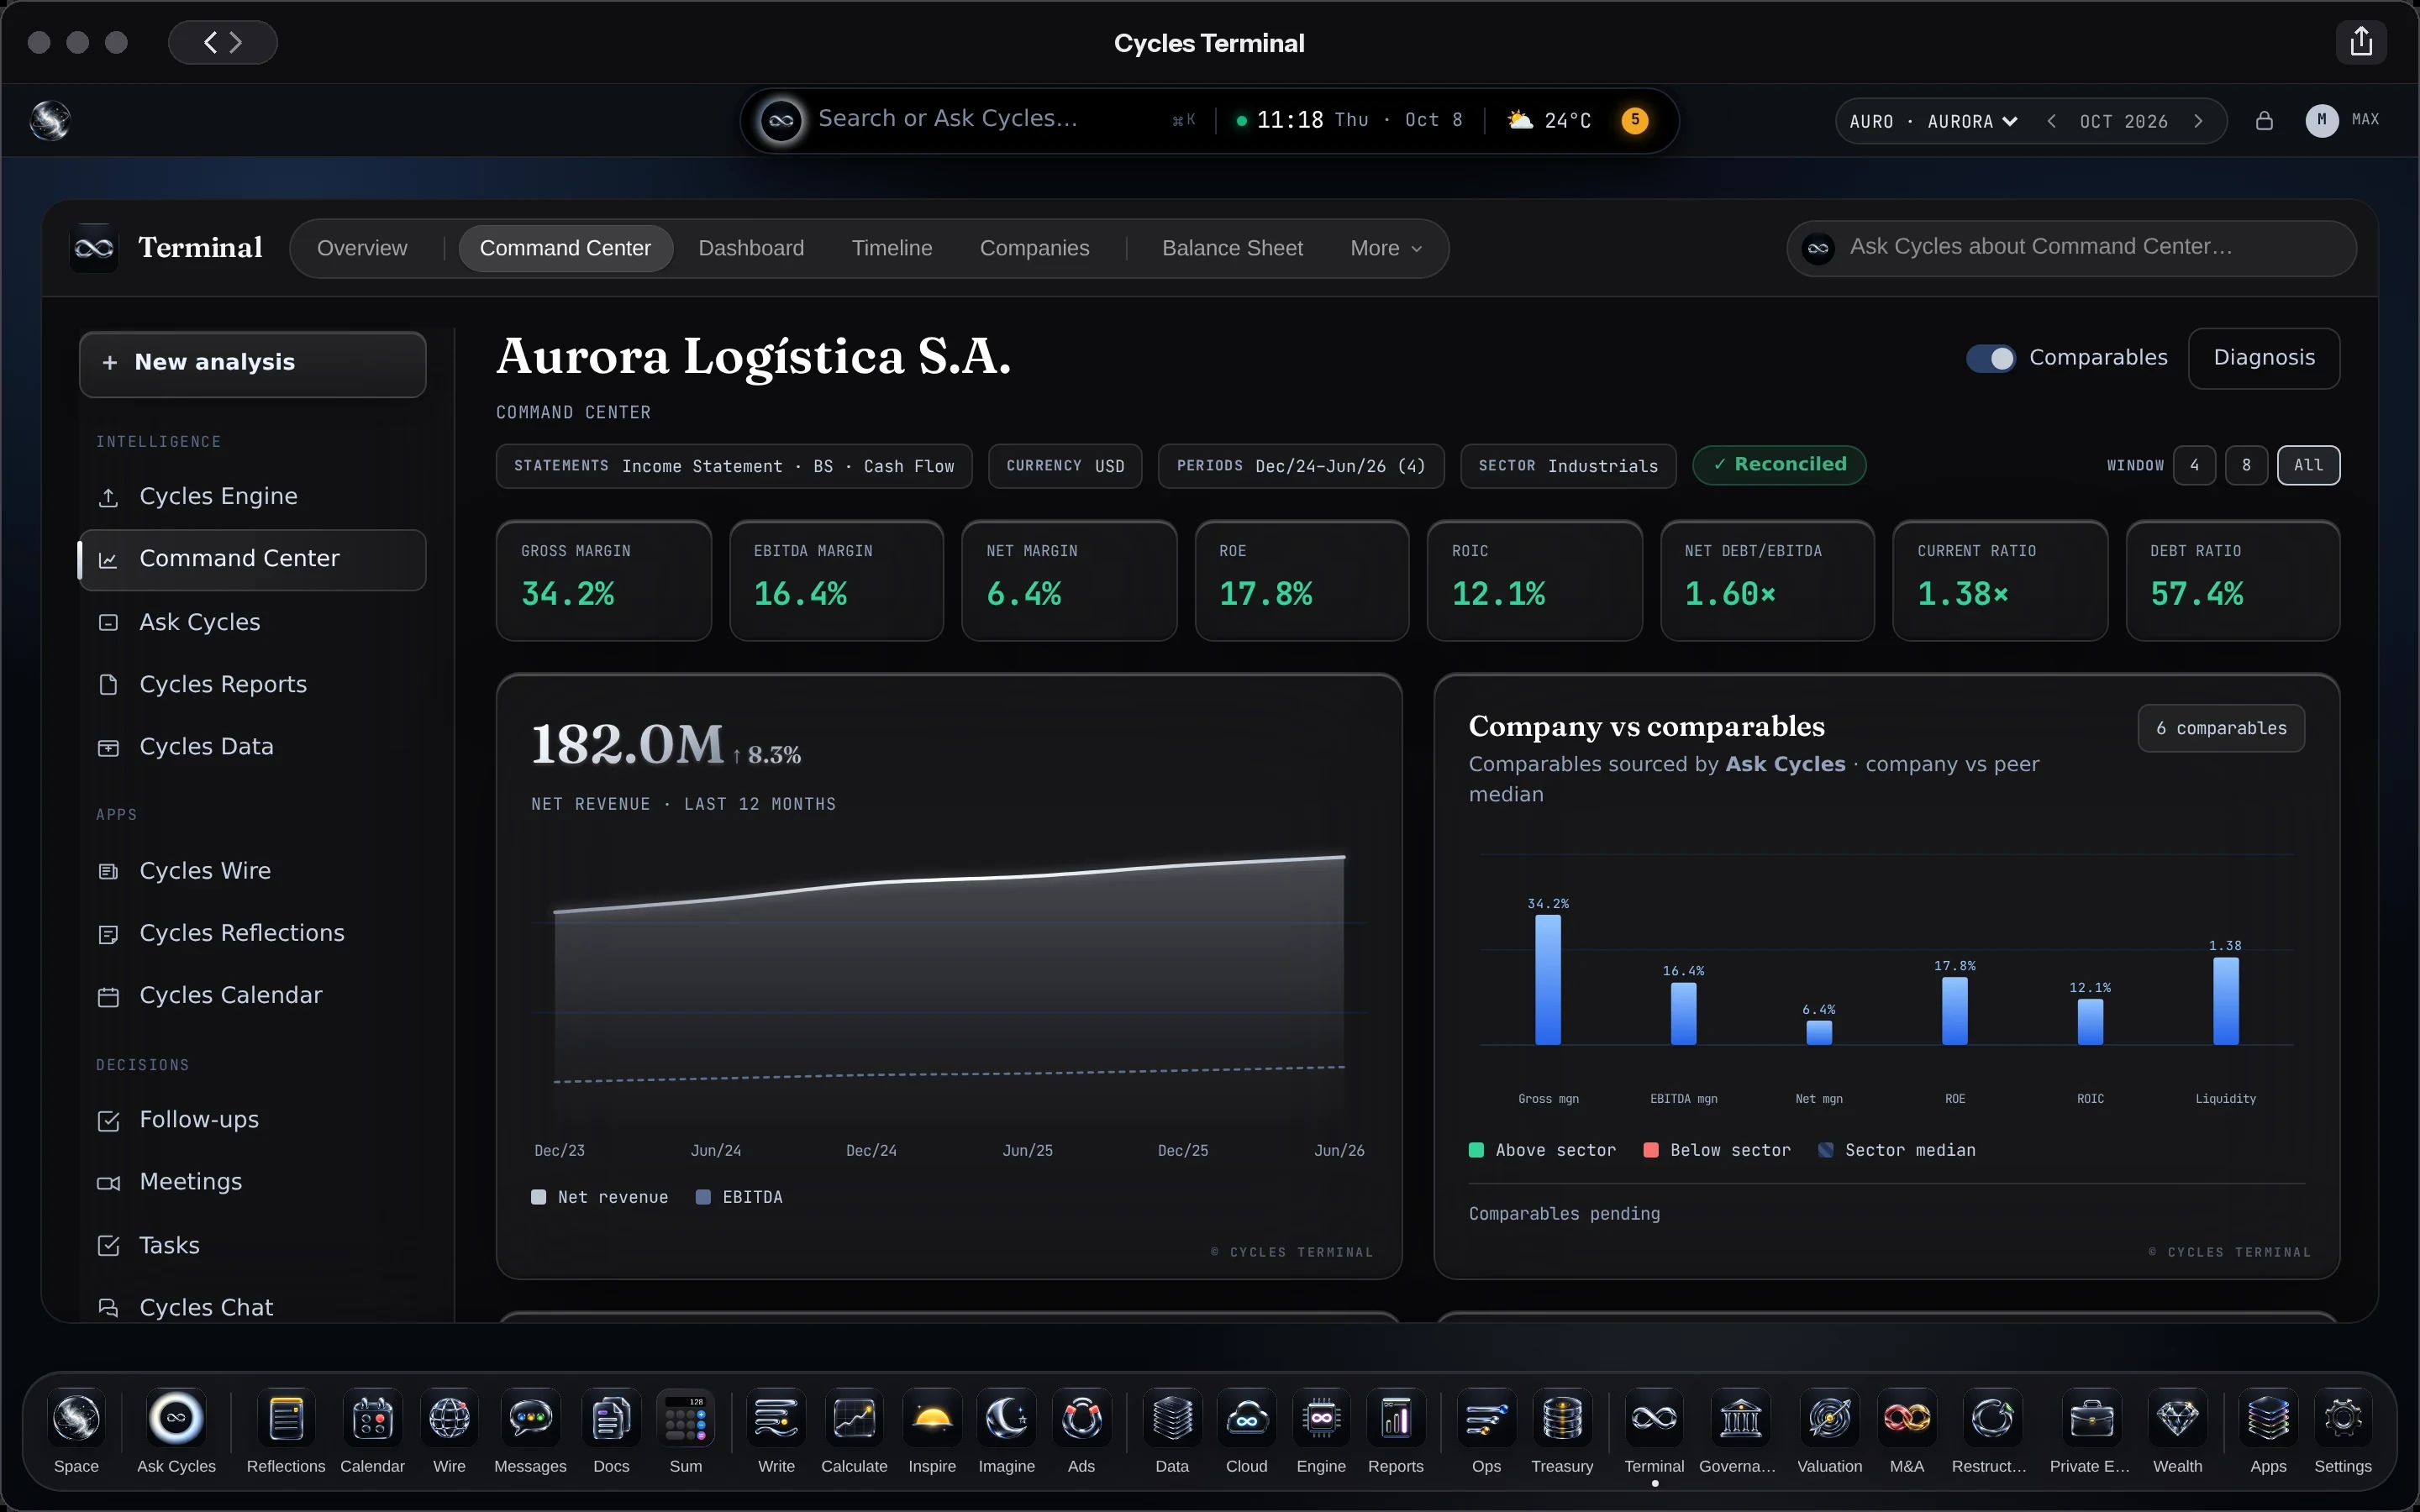Switch to the Balance Sheet tab
The height and width of the screenshot is (1512, 2420).
1232,248
